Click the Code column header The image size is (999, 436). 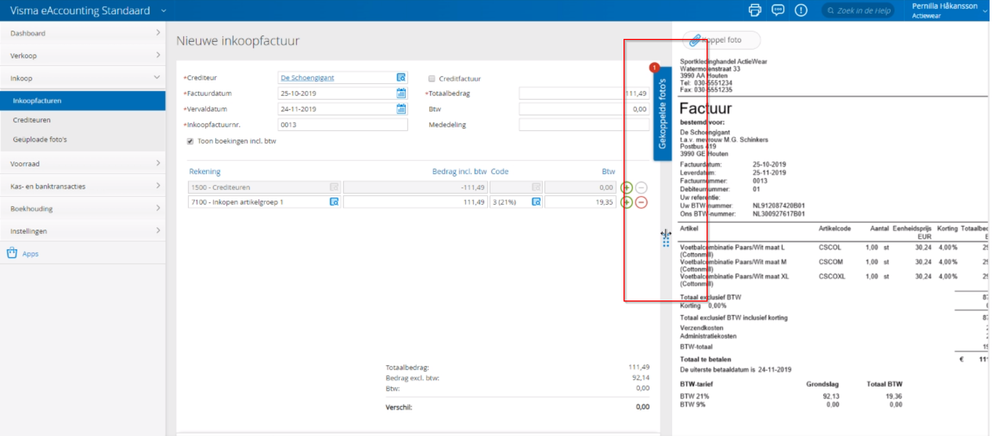click(500, 171)
